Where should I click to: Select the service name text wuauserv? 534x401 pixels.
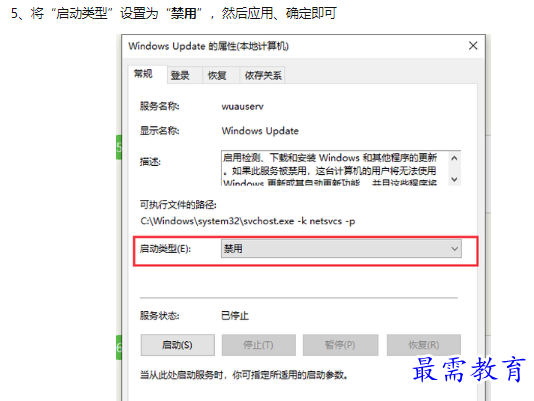[x=242, y=107]
